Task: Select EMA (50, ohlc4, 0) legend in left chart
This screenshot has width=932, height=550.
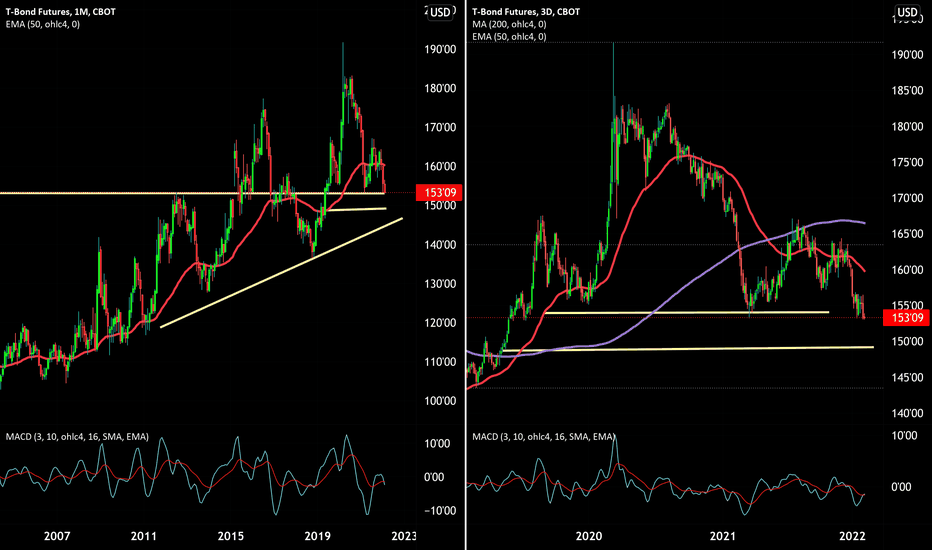Action: click(x=43, y=24)
